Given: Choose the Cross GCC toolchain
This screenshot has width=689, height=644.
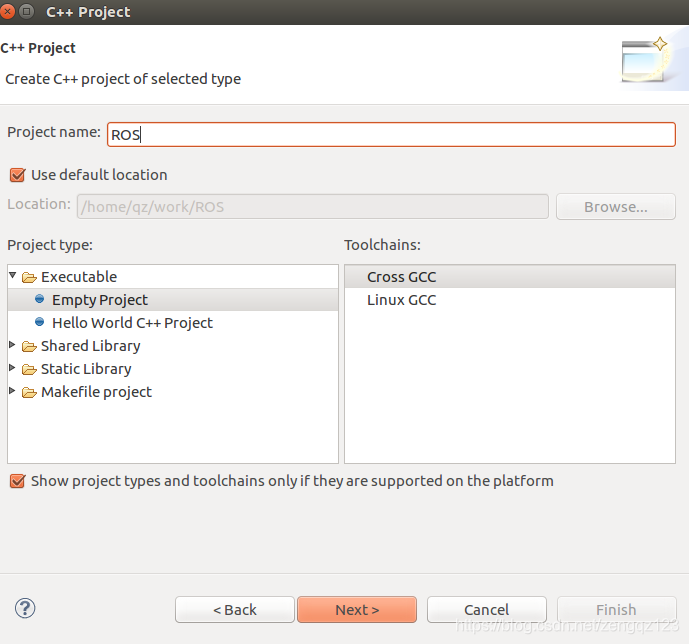Looking at the screenshot, I should [510, 277].
